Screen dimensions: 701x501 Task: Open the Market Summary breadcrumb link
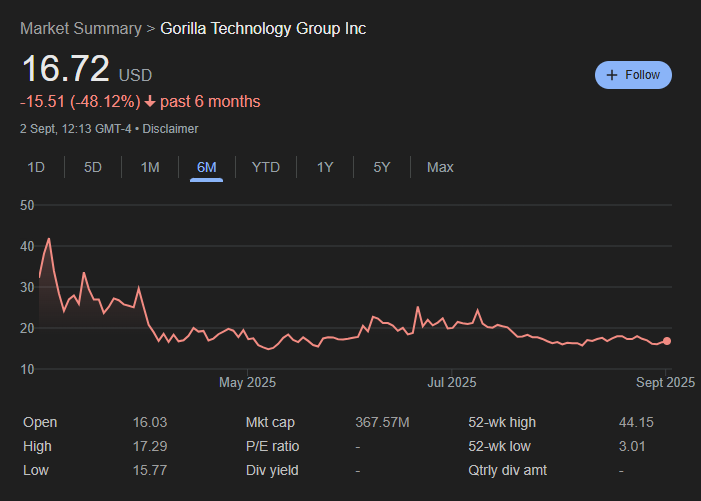(x=81, y=29)
